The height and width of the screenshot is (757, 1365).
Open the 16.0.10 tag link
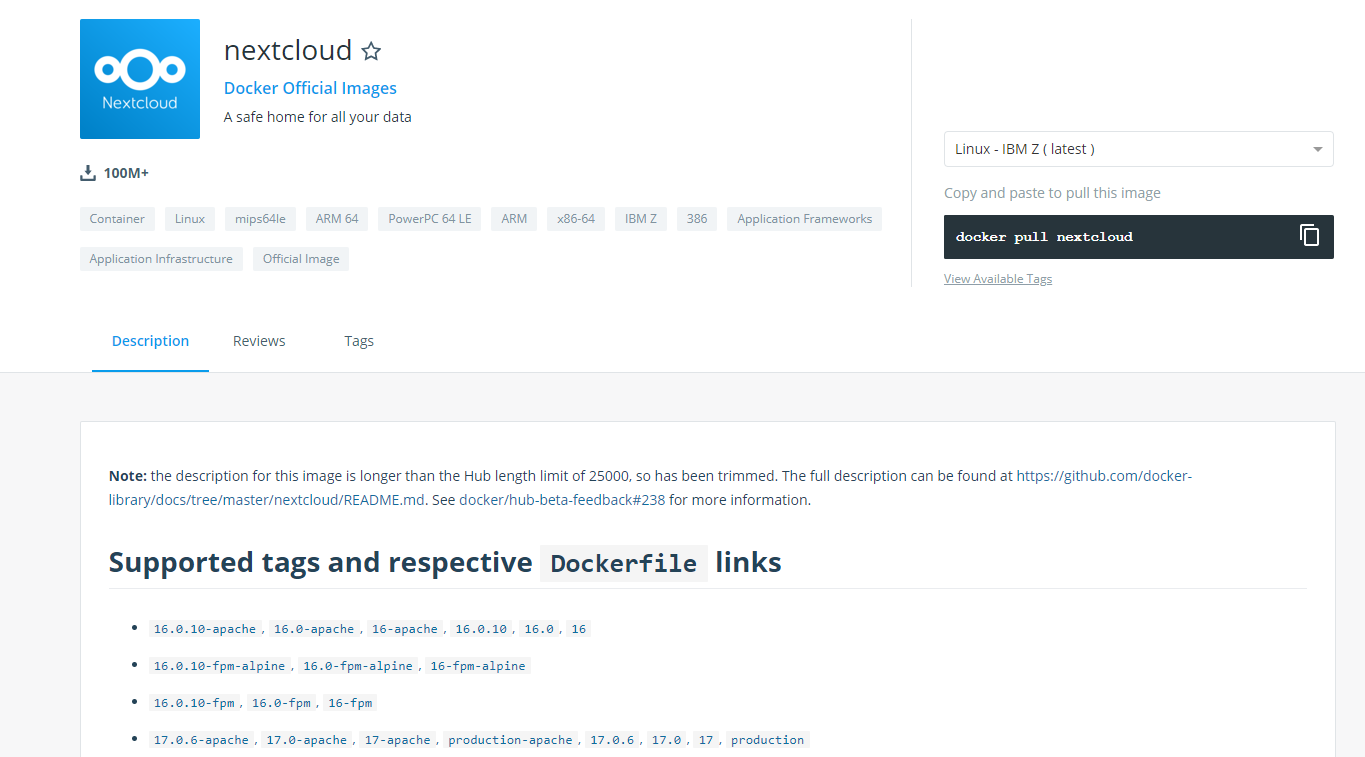pos(481,629)
